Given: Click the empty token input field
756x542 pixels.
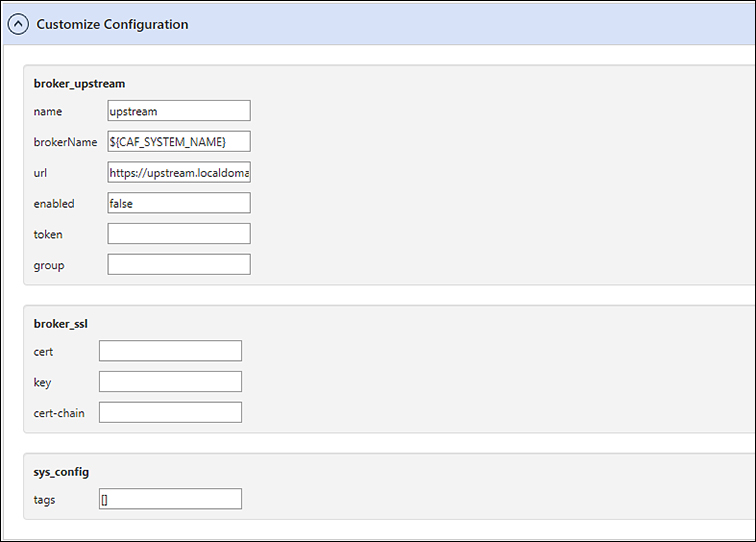Looking at the screenshot, I should pos(179,234).
